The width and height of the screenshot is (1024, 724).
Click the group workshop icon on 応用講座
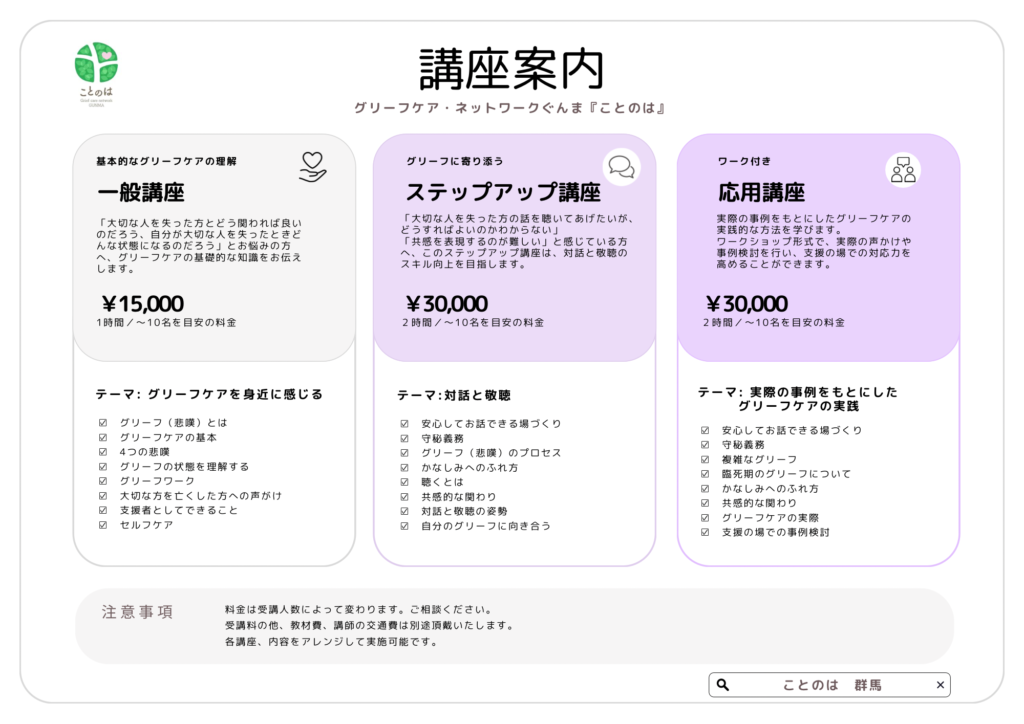[903, 169]
